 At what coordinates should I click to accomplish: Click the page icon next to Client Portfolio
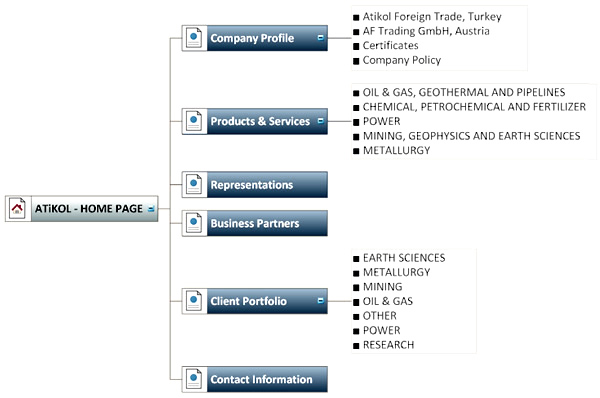(194, 301)
